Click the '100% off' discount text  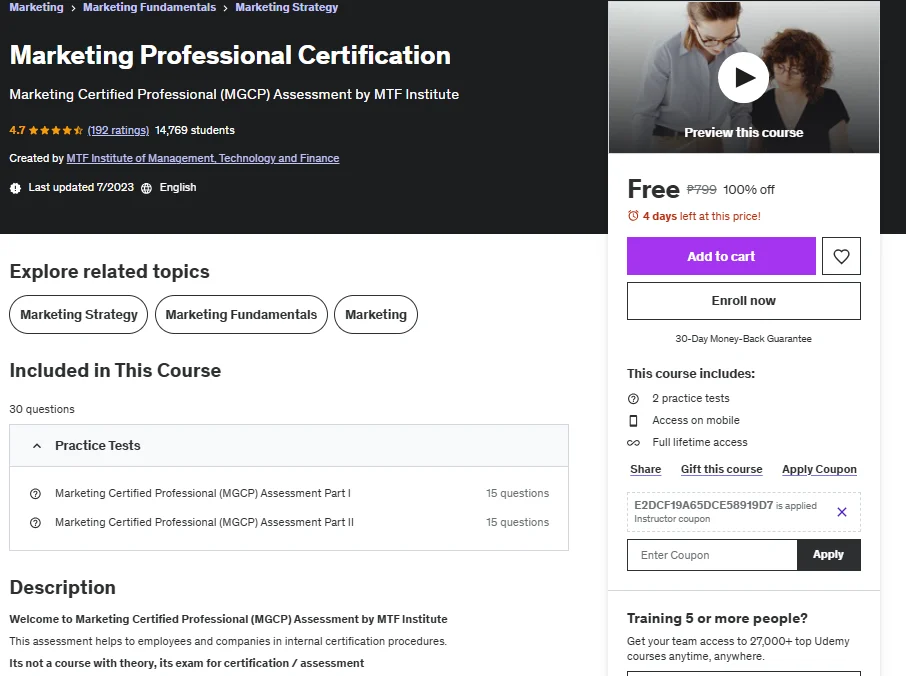click(749, 190)
